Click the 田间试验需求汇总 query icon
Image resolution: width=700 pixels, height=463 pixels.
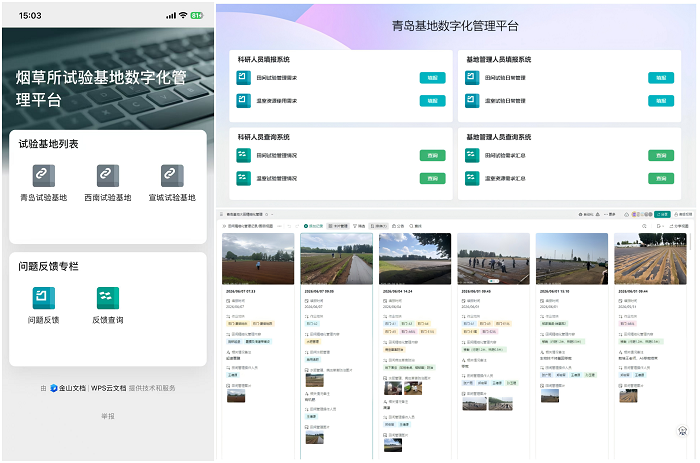472,155
